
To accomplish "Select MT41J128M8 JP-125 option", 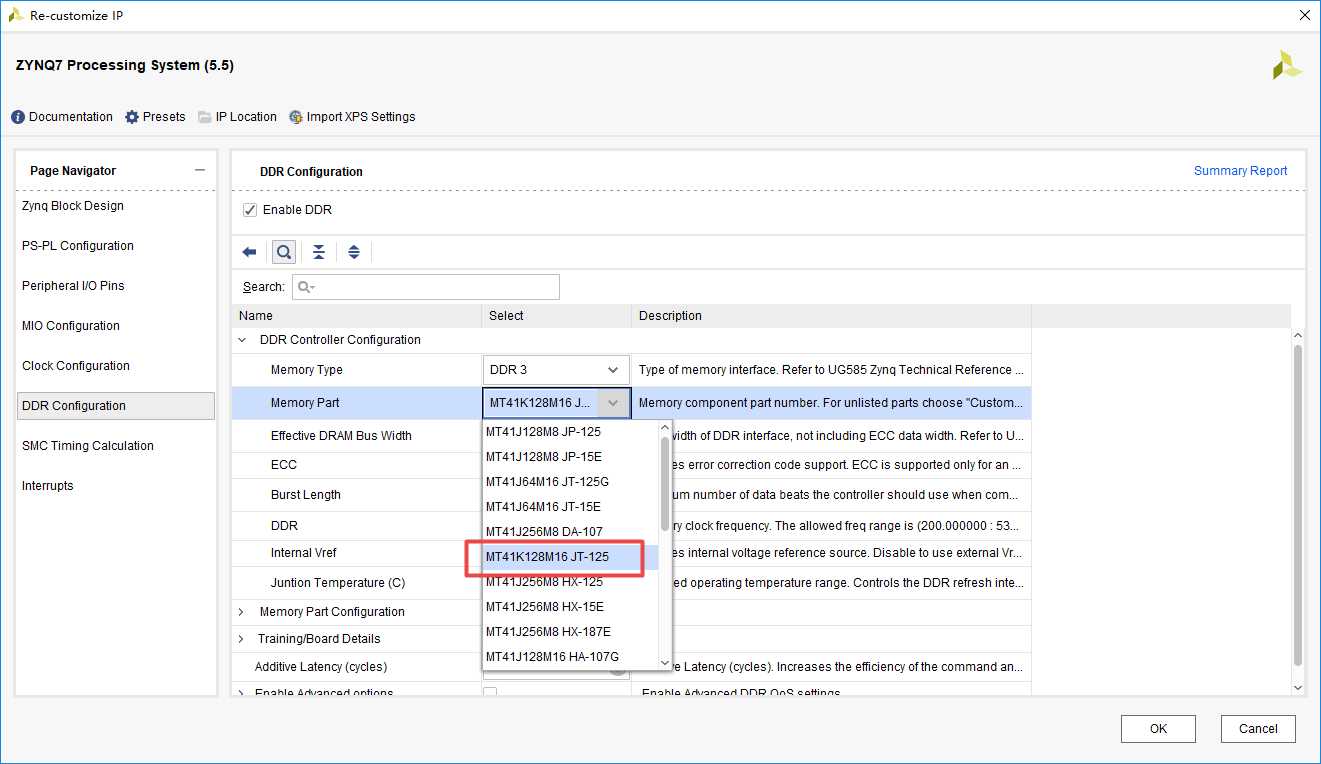I will tap(570, 432).
